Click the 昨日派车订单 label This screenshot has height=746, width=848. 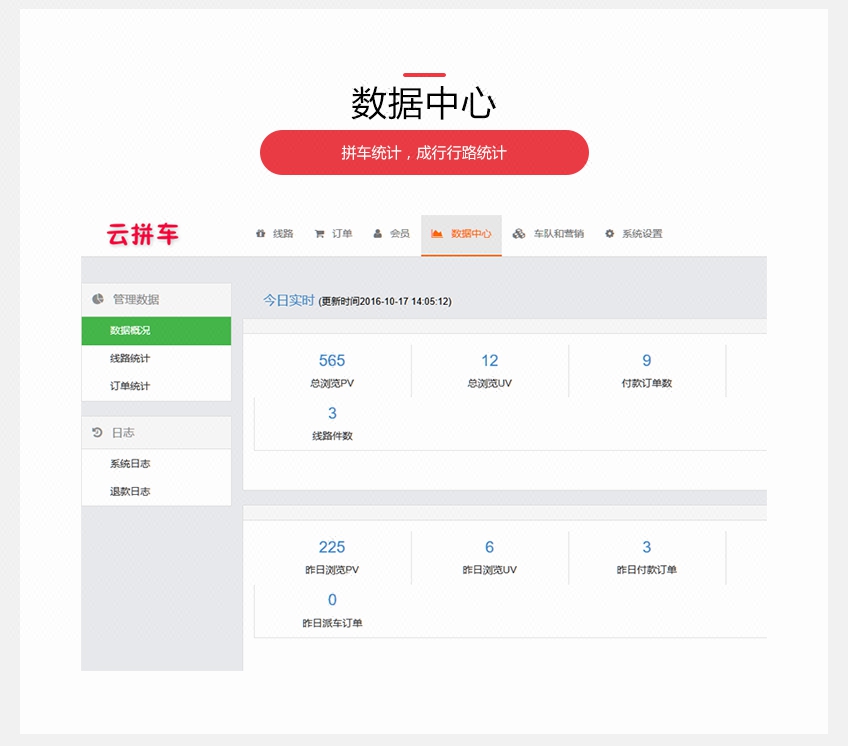(x=332, y=623)
